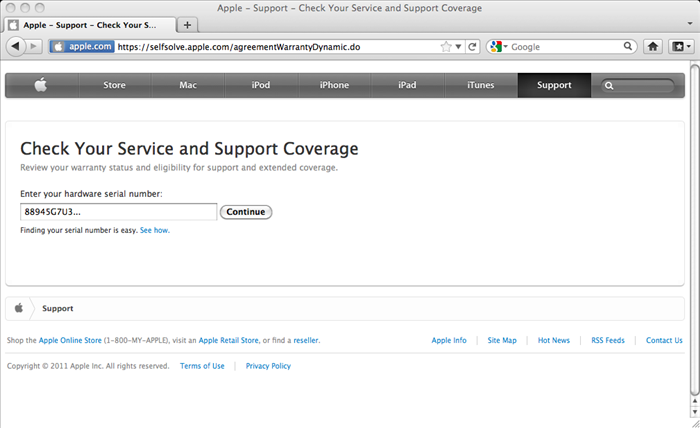Screen dimensions: 700x428
Task: Click Support in the breadcrumb
Action: click(x=58, y=308)
